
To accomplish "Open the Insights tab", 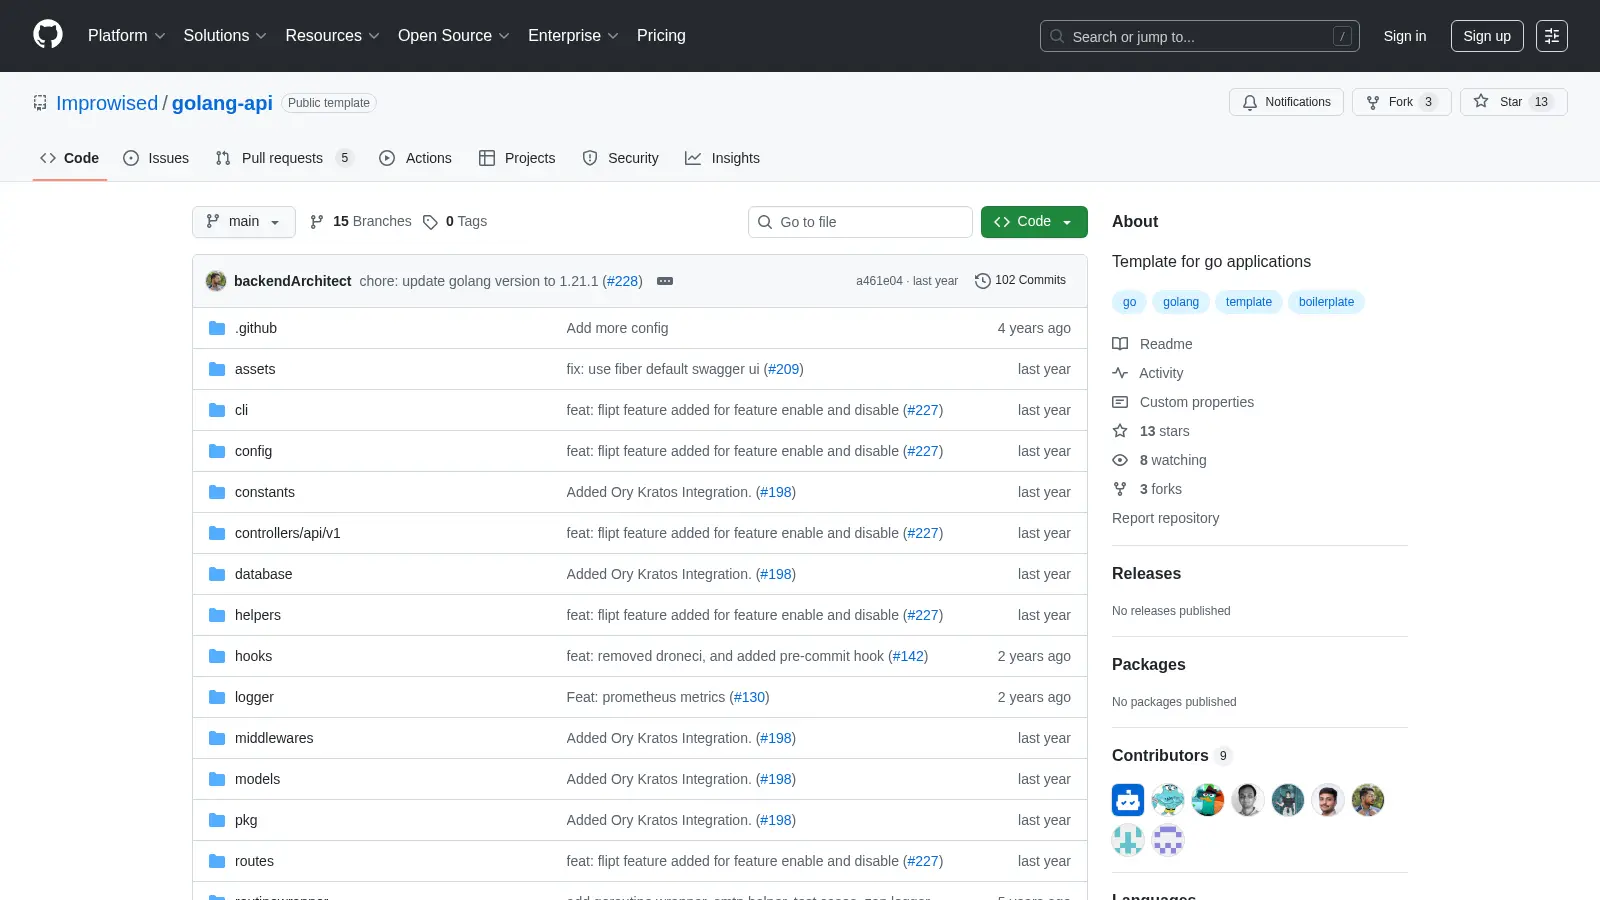I will 722,158.
